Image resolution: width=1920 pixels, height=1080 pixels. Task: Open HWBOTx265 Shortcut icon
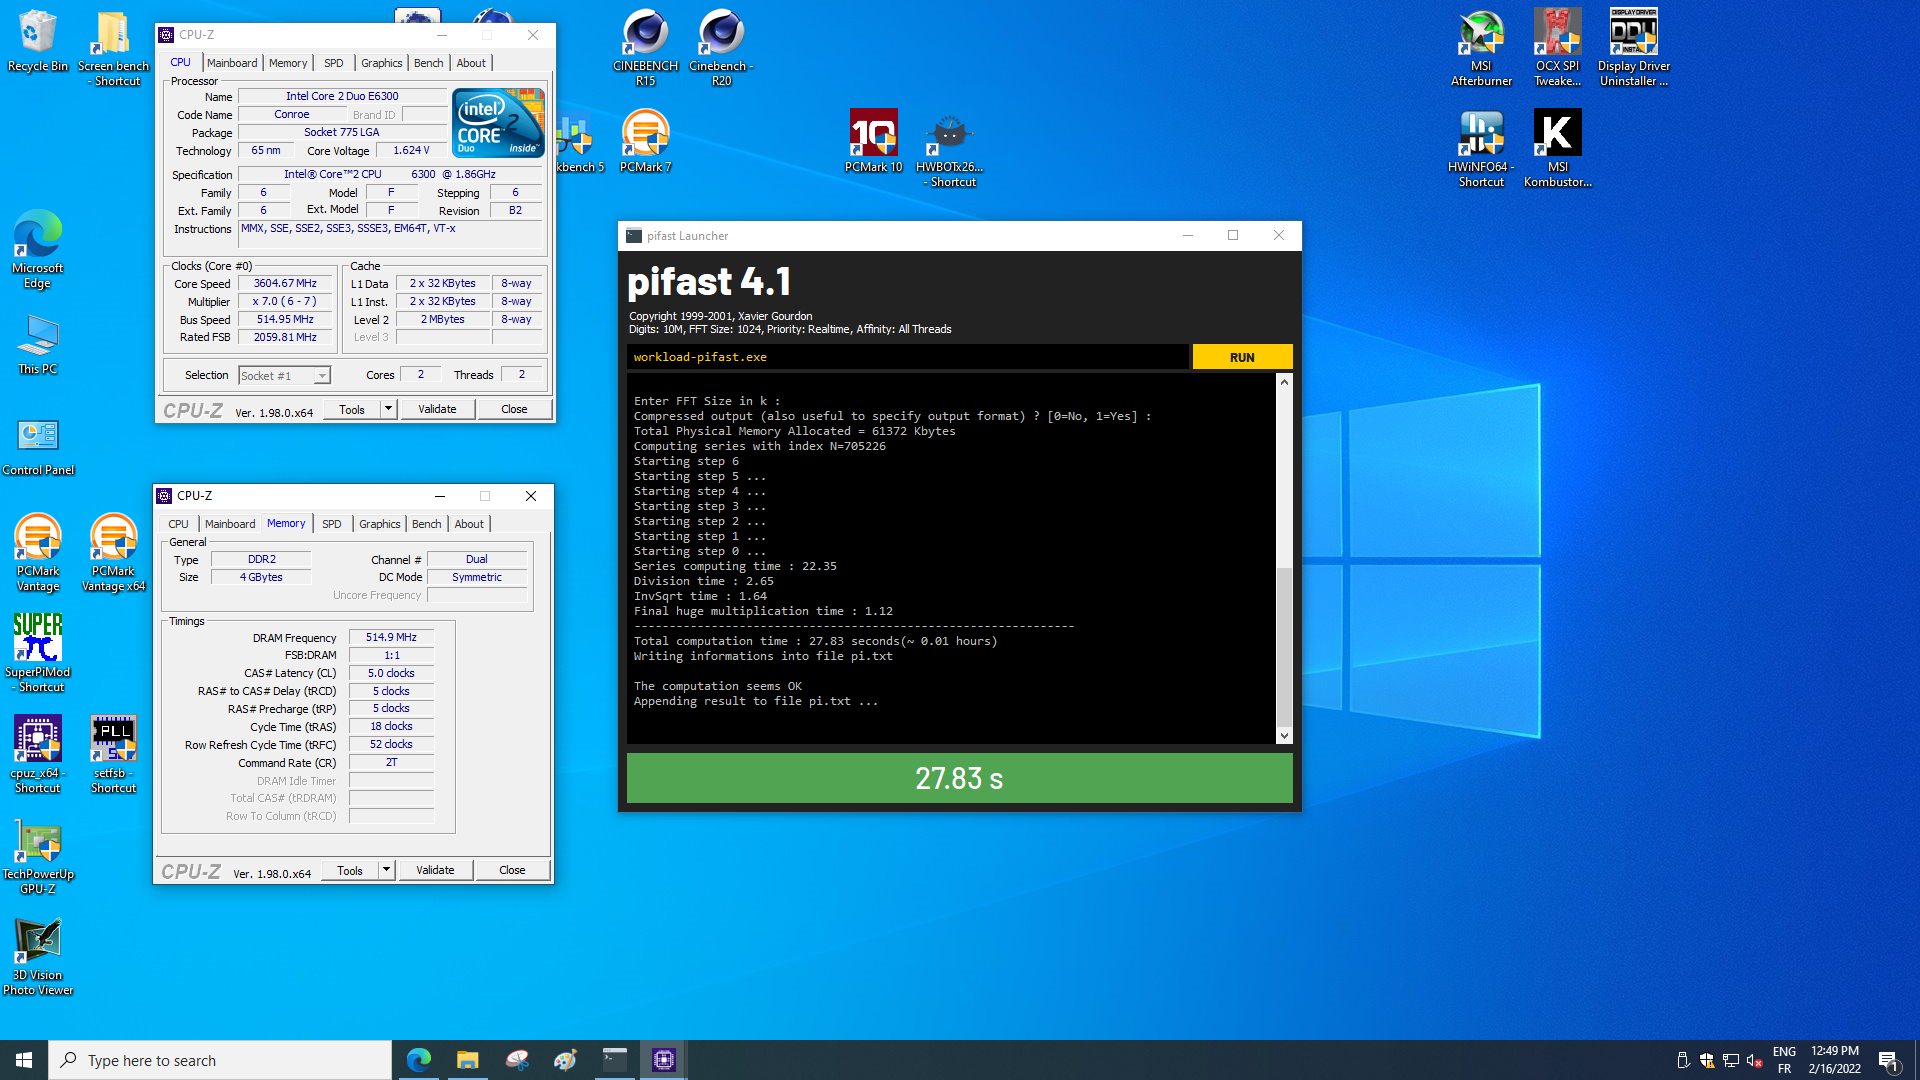tap(949, 148)
